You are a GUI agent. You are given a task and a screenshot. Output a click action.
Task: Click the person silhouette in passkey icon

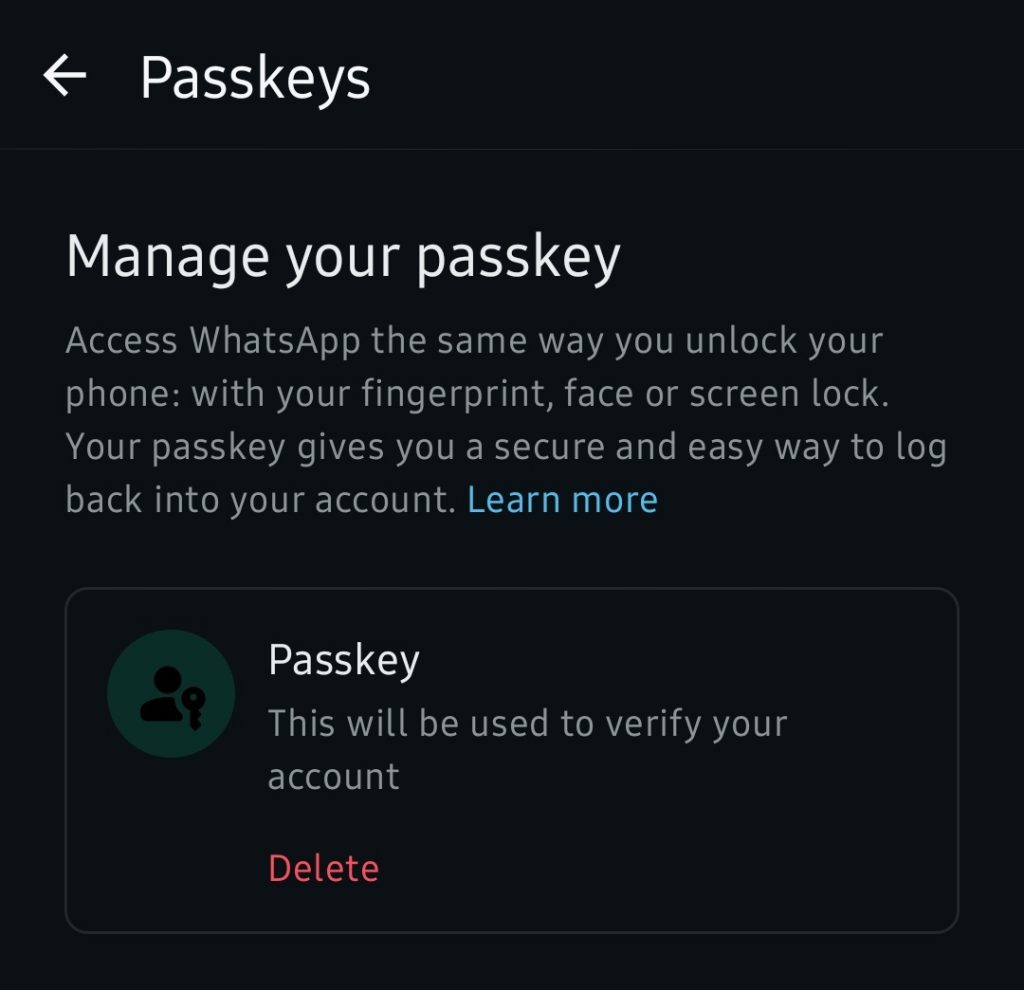162,694
